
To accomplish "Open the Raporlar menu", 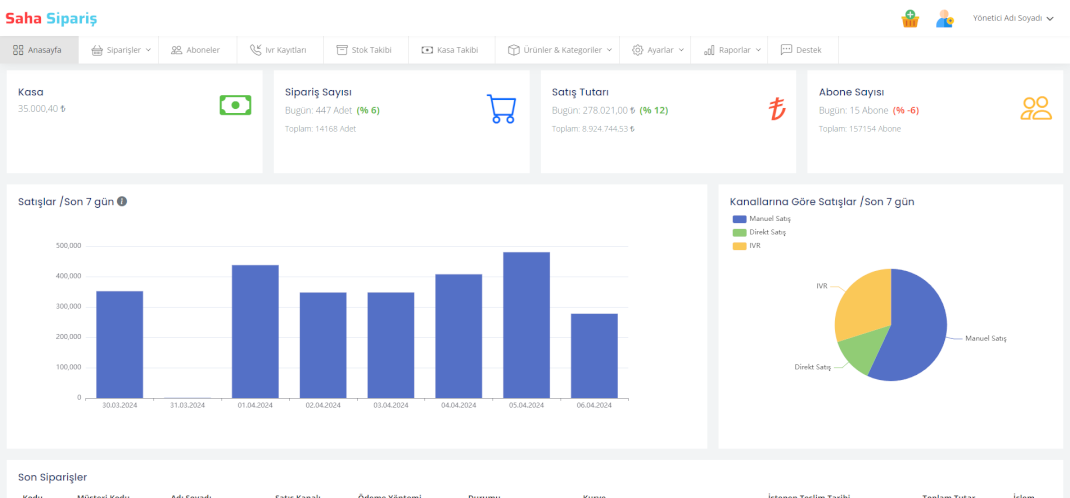I will (x=729, y=50).
